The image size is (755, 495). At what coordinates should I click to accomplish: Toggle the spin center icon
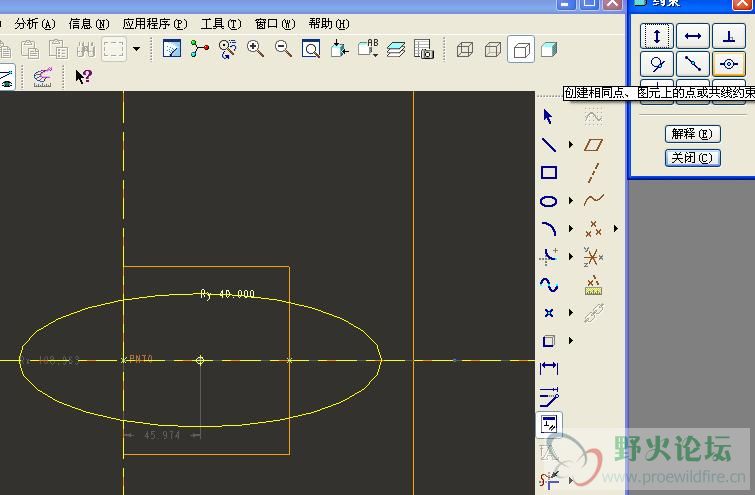199,49
